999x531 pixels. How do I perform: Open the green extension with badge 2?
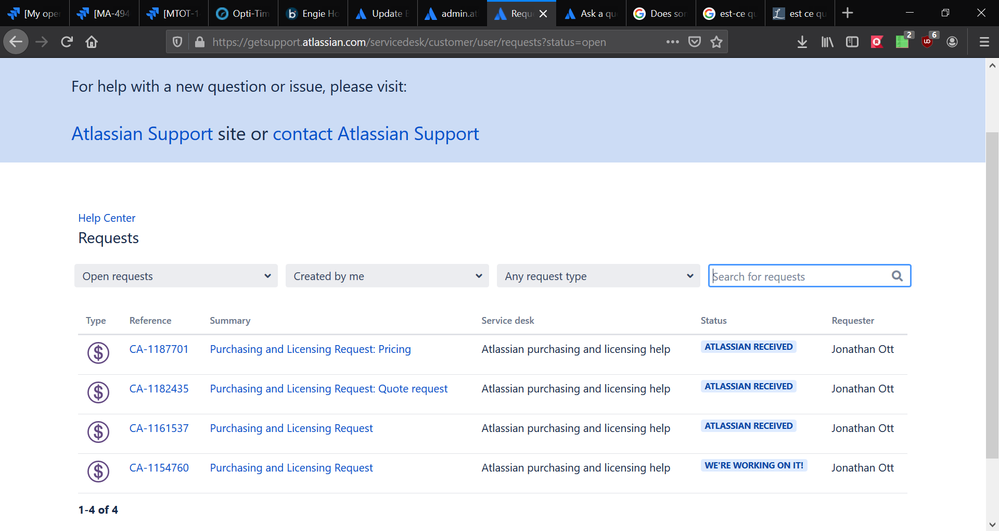click(903, 41)
